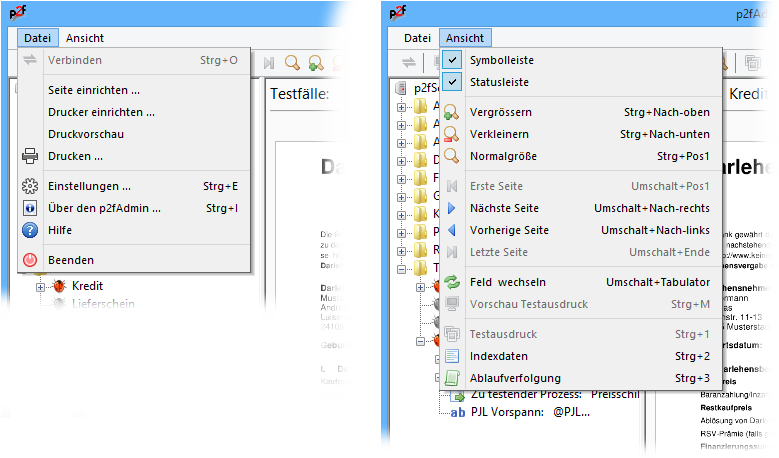Click the gear icon for Einstellungen

[x=30, y=186]
